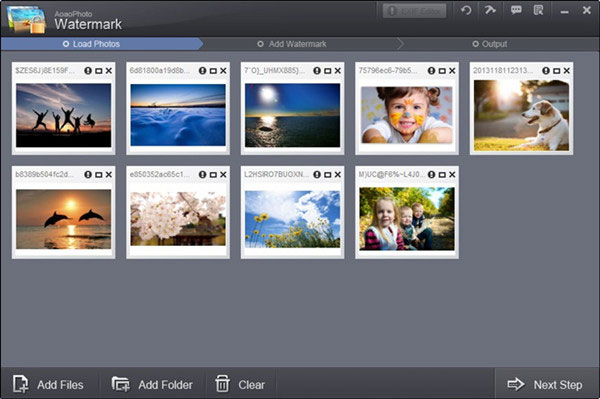Select the white dog on grass thumbnail

pyautogui.click(x=521, y=115)
